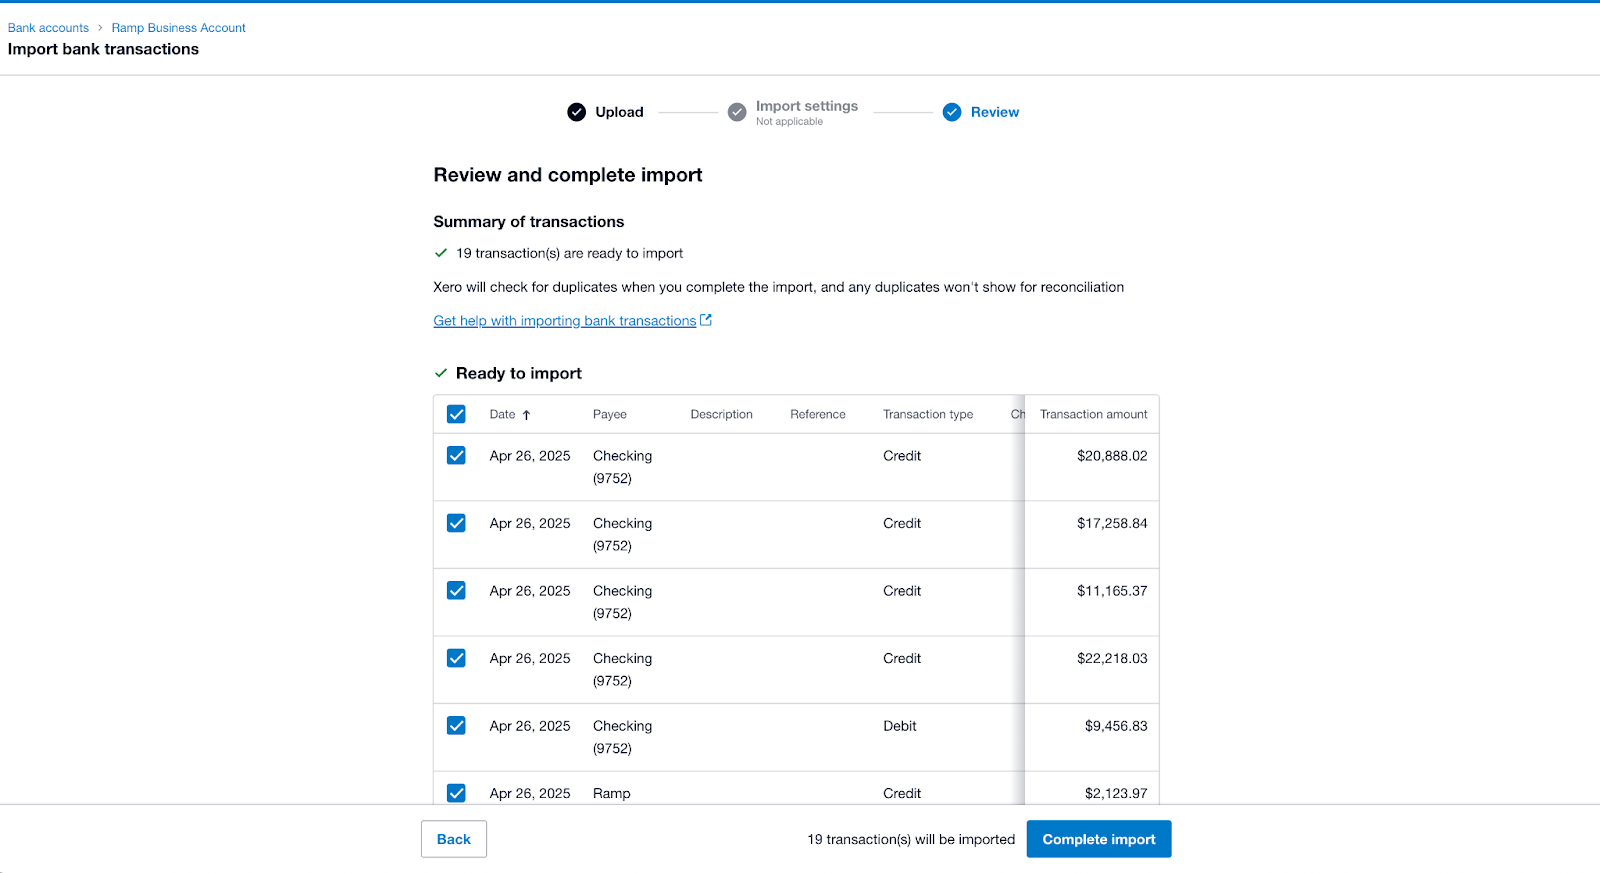The height and width of the screenshot is (873, 1600).
Task: Click the Date sort arrow icon
Action: point(526,415)
